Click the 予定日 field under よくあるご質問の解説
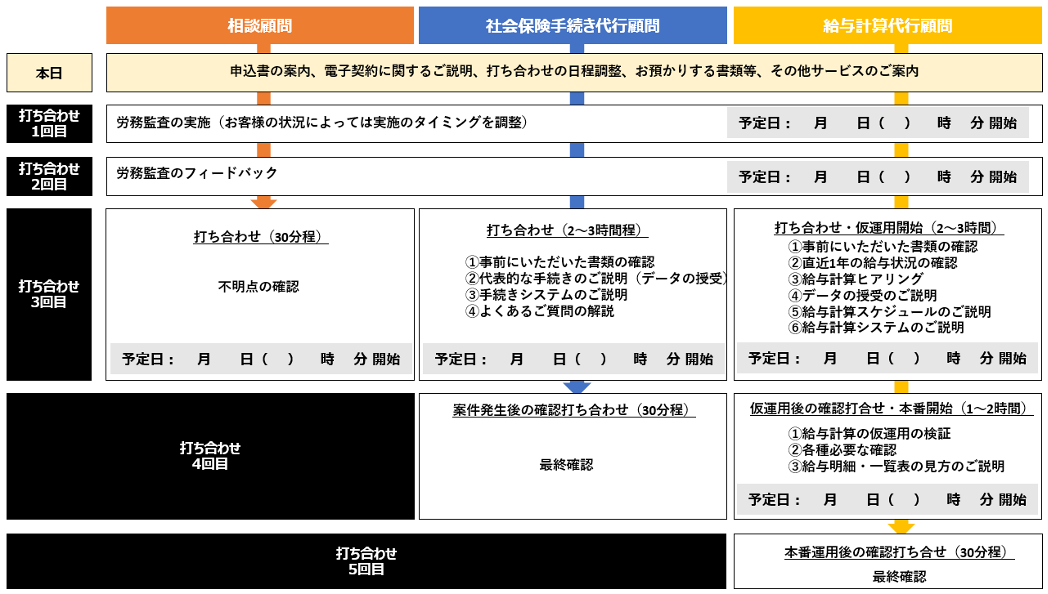The width and height of the screenshot is (1048, 594). coord(573,359)
